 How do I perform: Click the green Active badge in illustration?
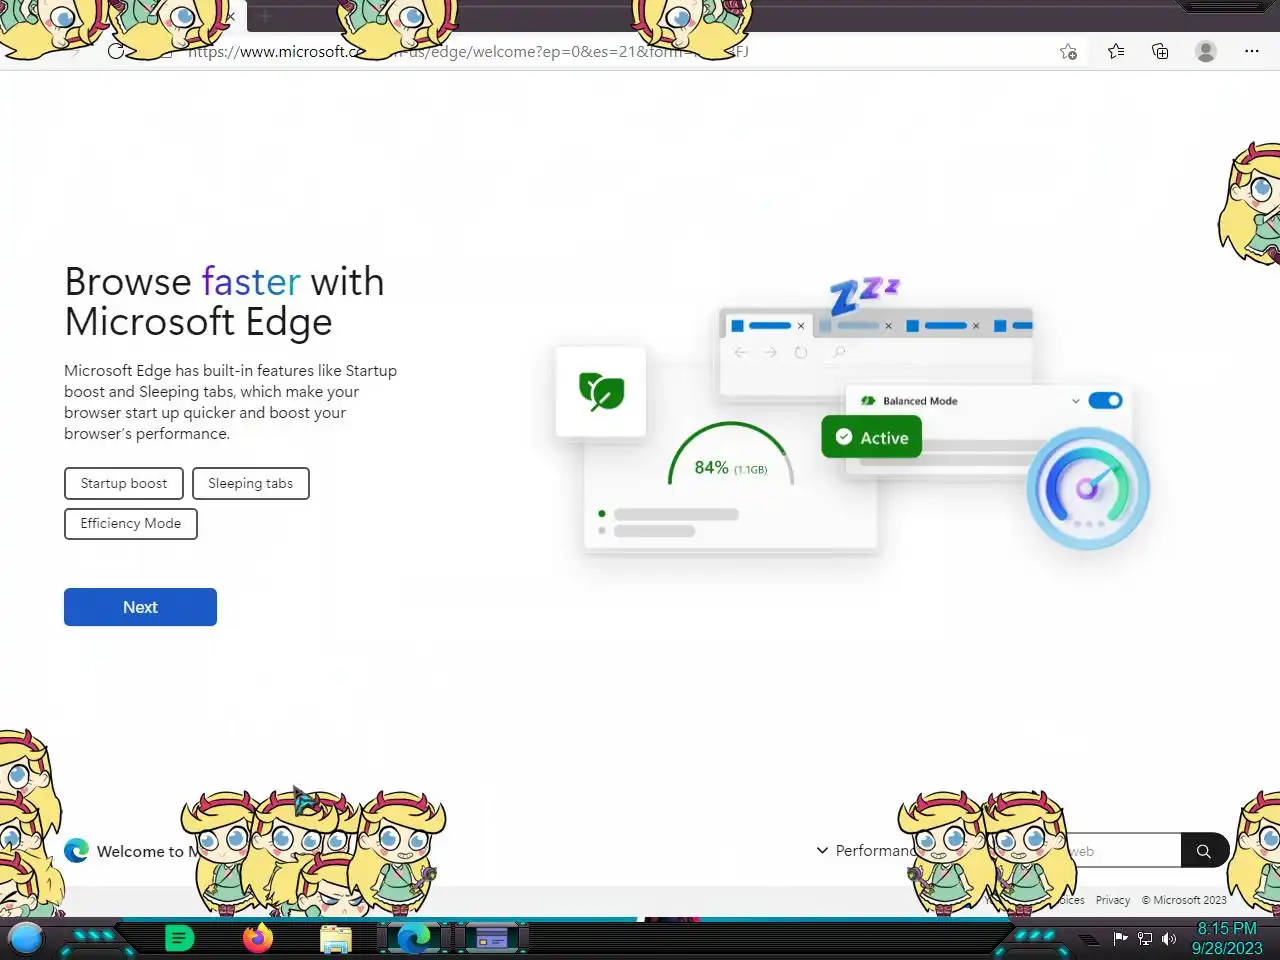coord(872,437)
